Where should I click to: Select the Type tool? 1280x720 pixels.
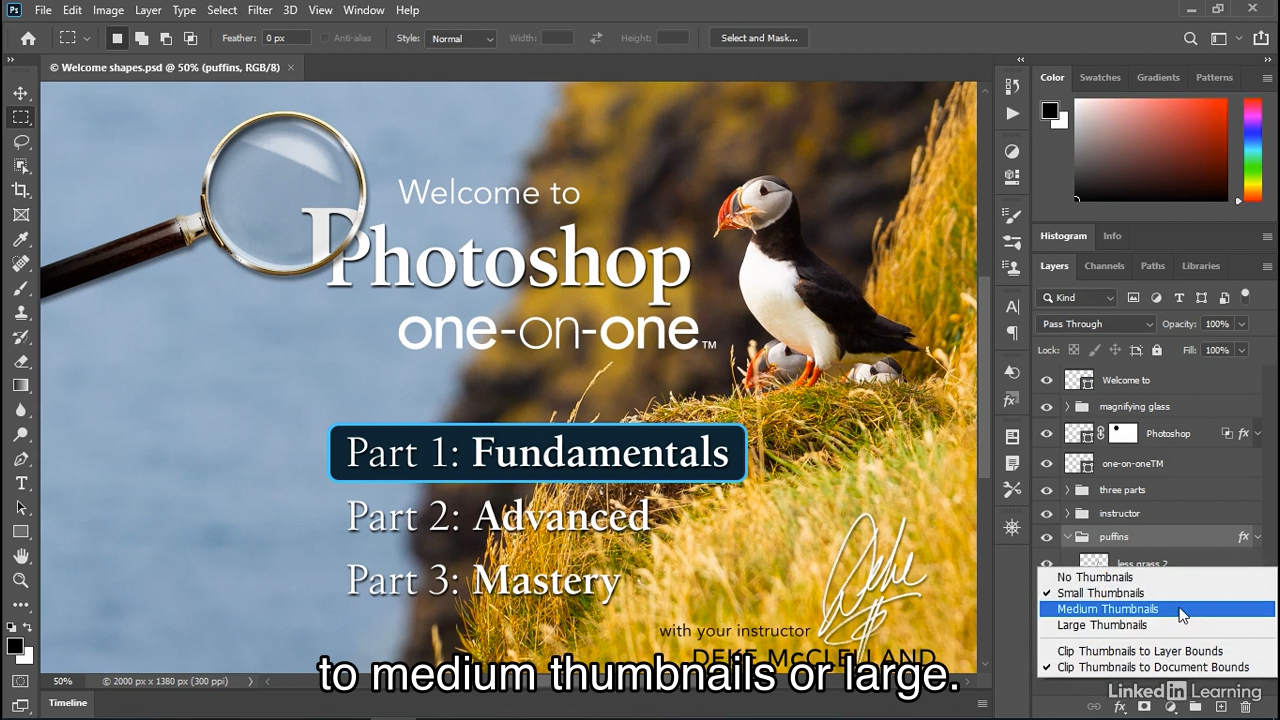[x=21, y=483]
